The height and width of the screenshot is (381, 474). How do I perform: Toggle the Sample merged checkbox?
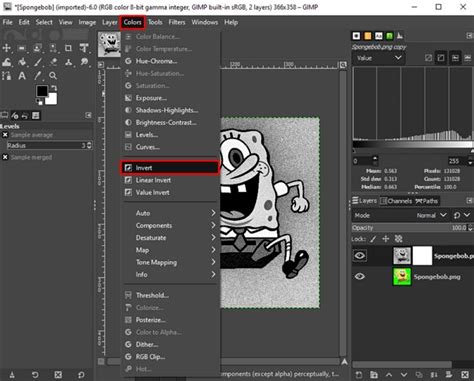5,157
